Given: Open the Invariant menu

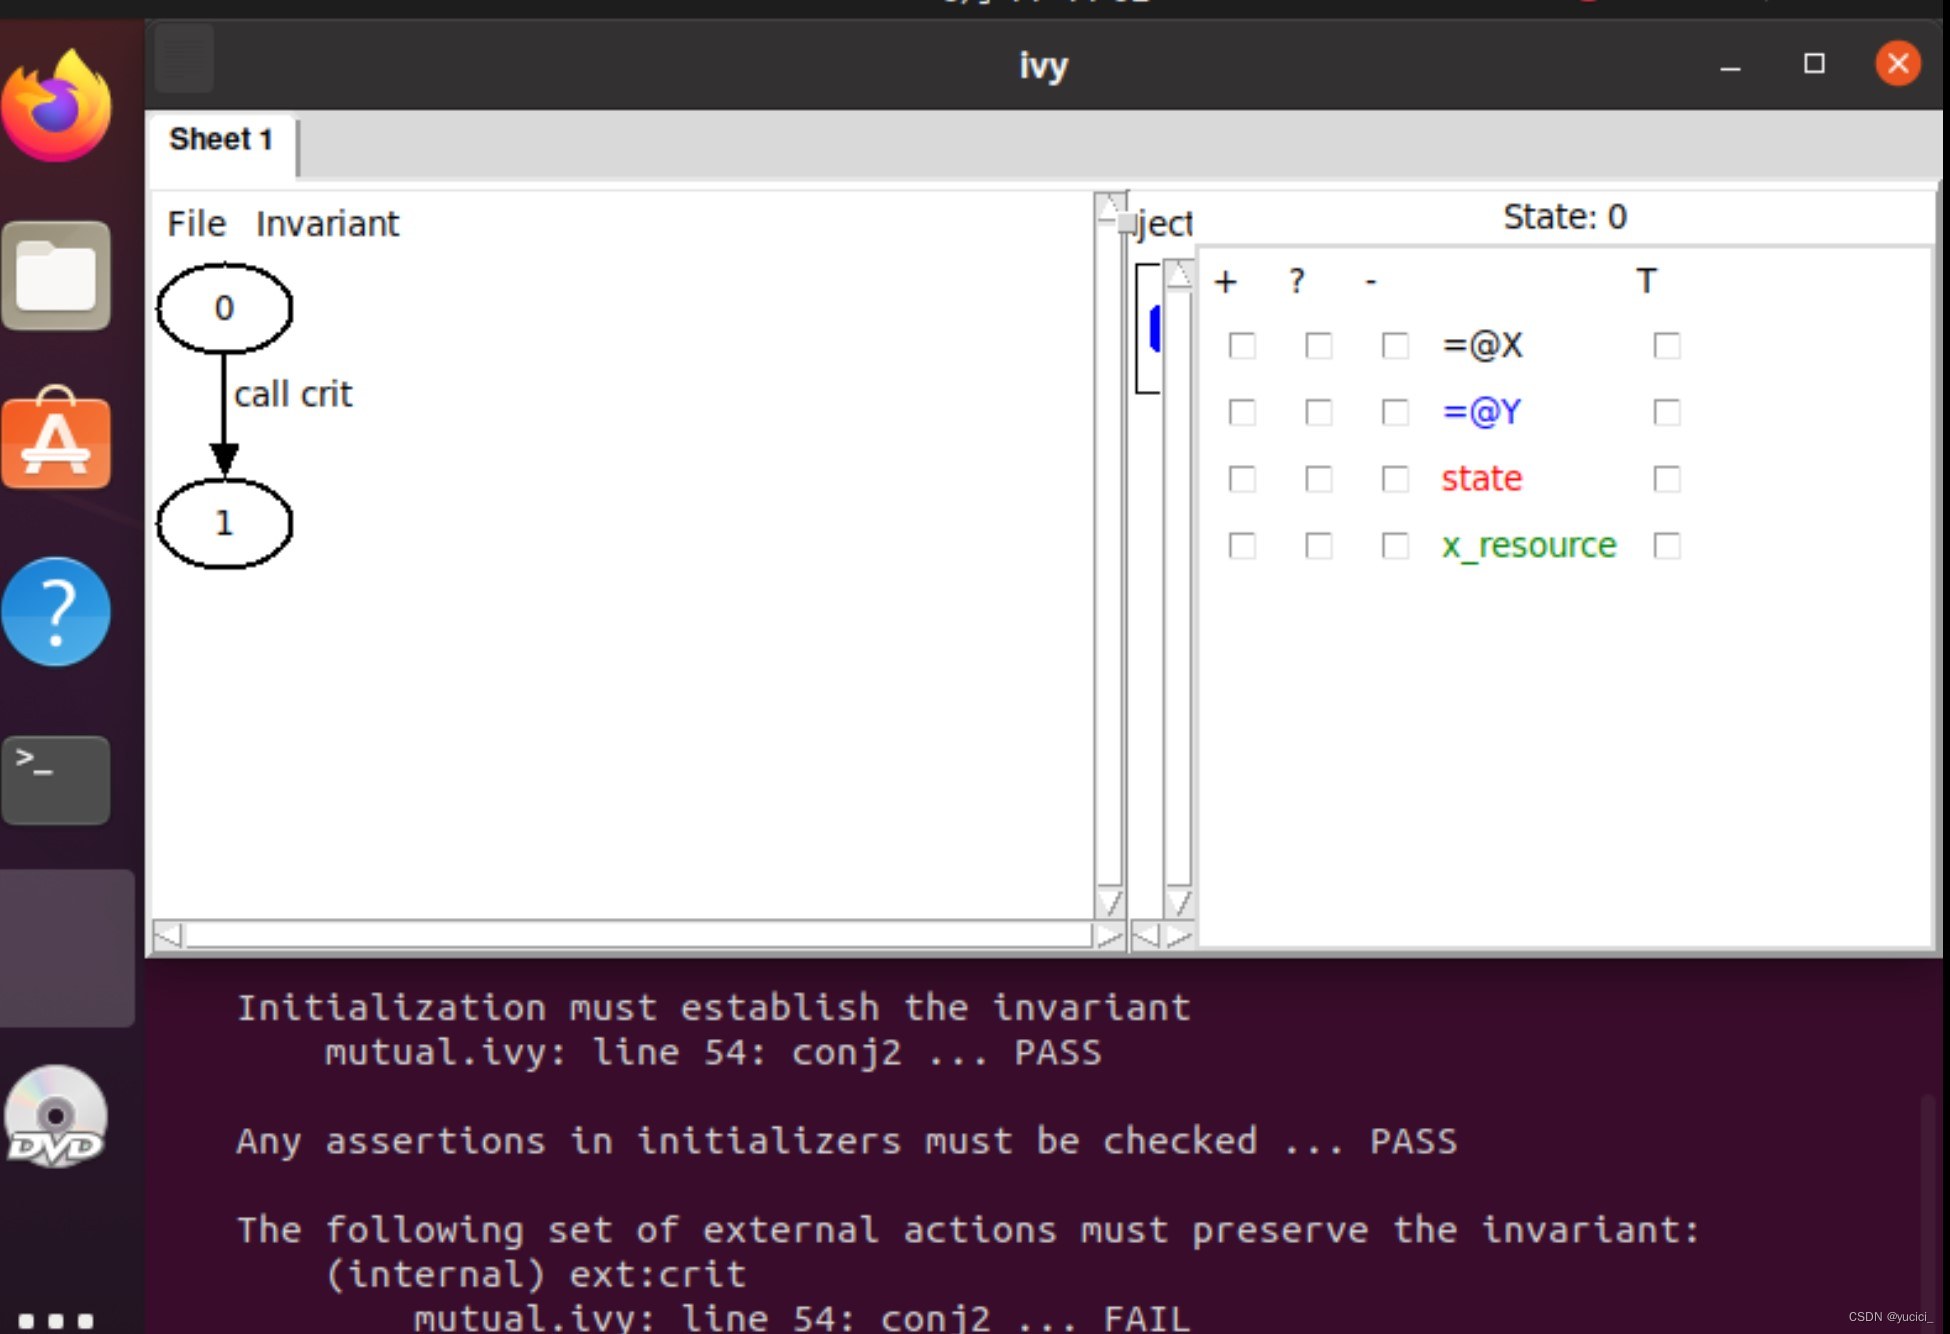Looking at the screenshot, I should tap(327, 224).
